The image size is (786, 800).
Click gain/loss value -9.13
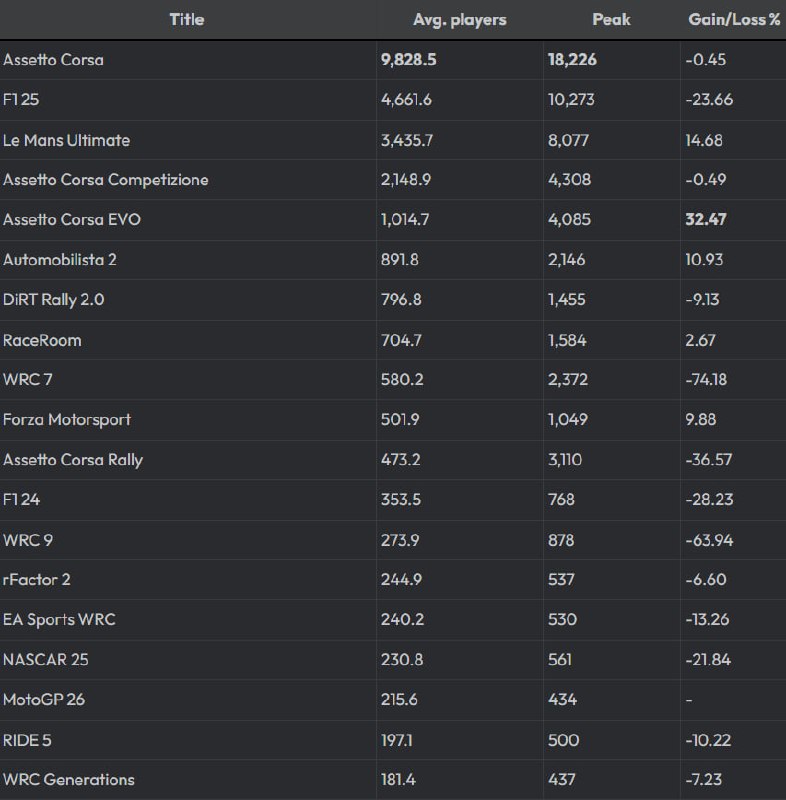pos(702,299)
